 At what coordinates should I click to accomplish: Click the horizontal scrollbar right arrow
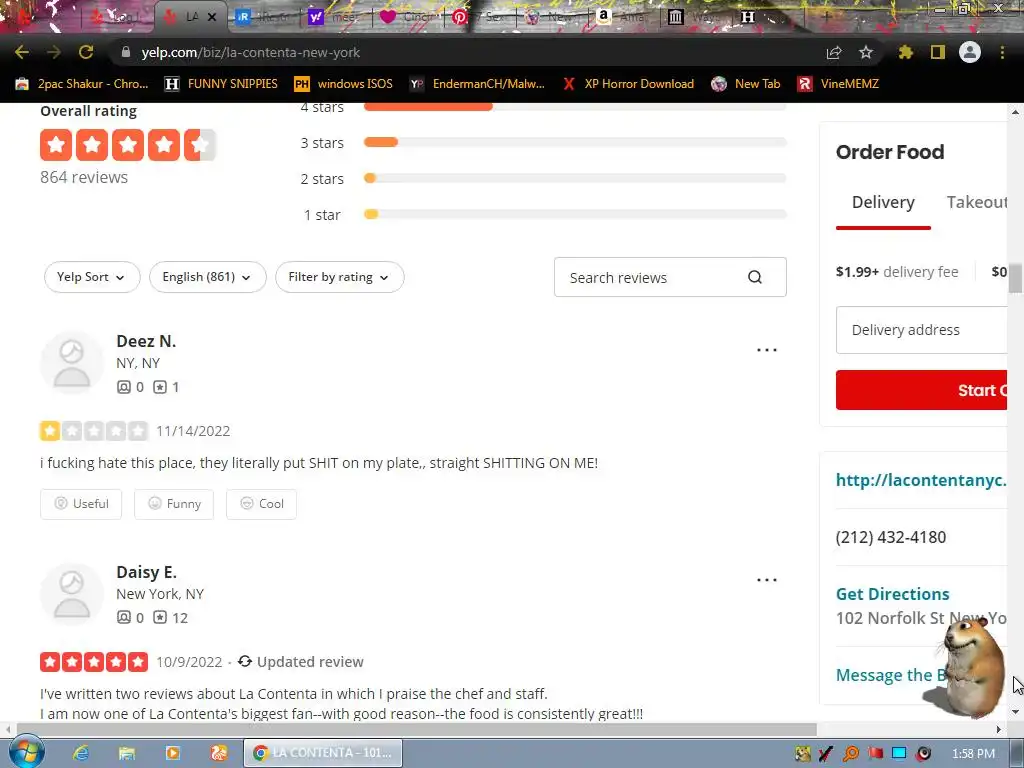pyautogui.click(x=999, y=729)
